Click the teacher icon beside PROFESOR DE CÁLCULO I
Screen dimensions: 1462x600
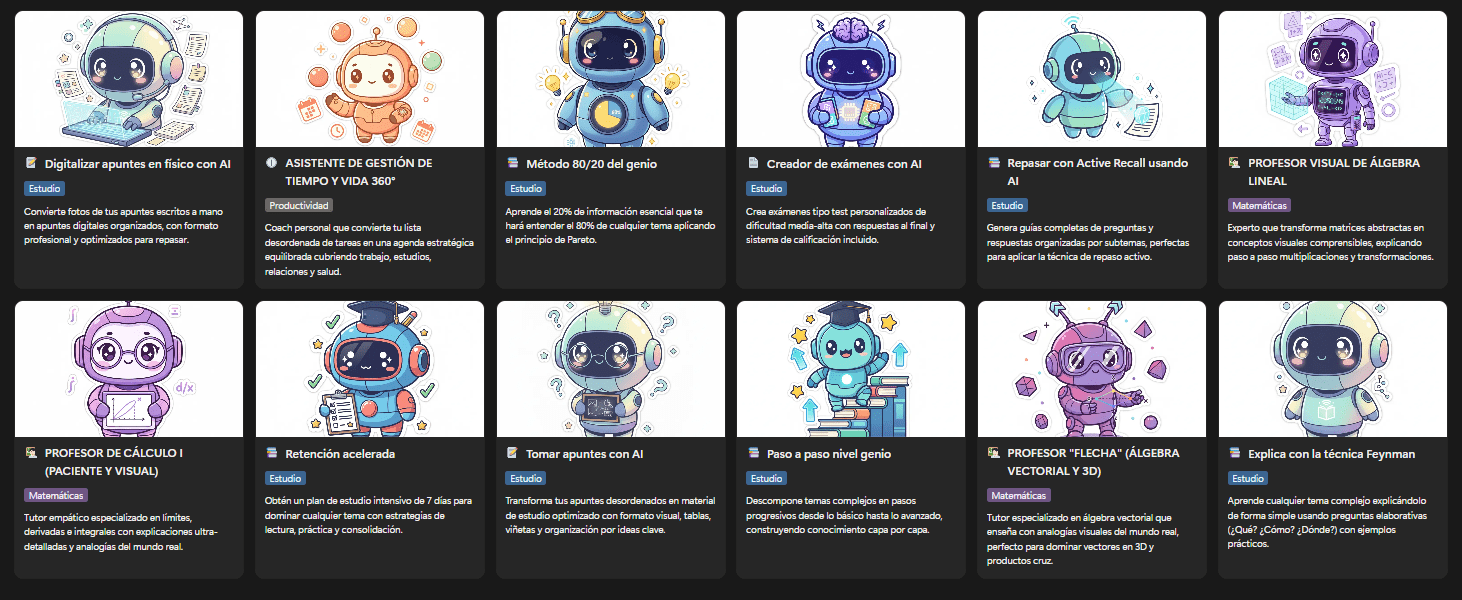[31, 453]
